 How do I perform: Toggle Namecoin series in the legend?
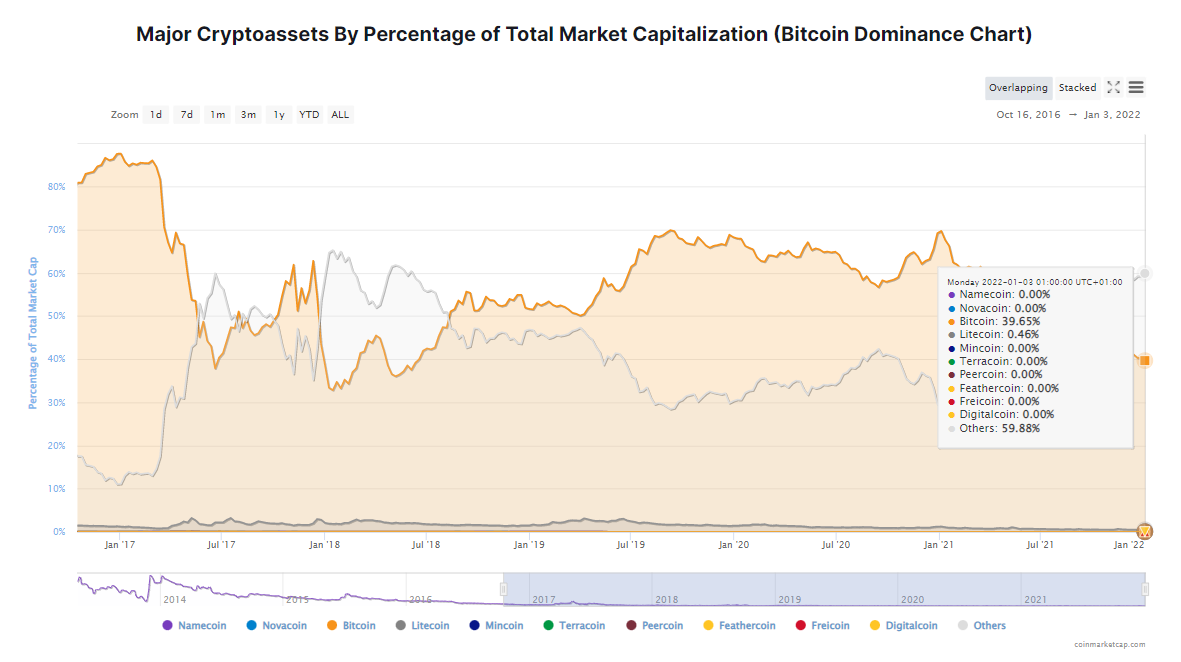click(167, 626)
